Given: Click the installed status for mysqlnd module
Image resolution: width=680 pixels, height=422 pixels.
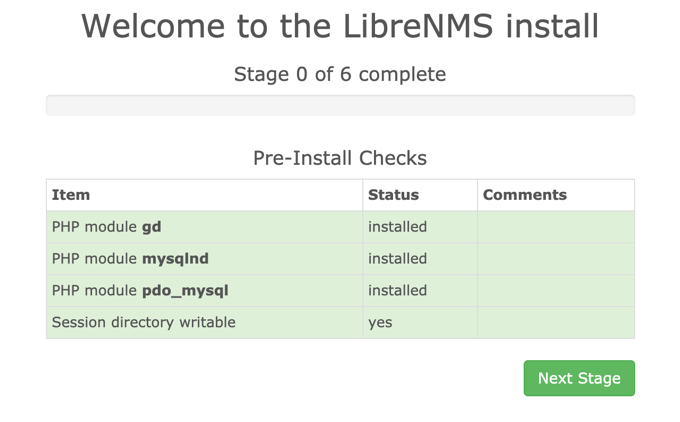Looking at the screenshot, I should pyautogui.click(x=397, y=259).
